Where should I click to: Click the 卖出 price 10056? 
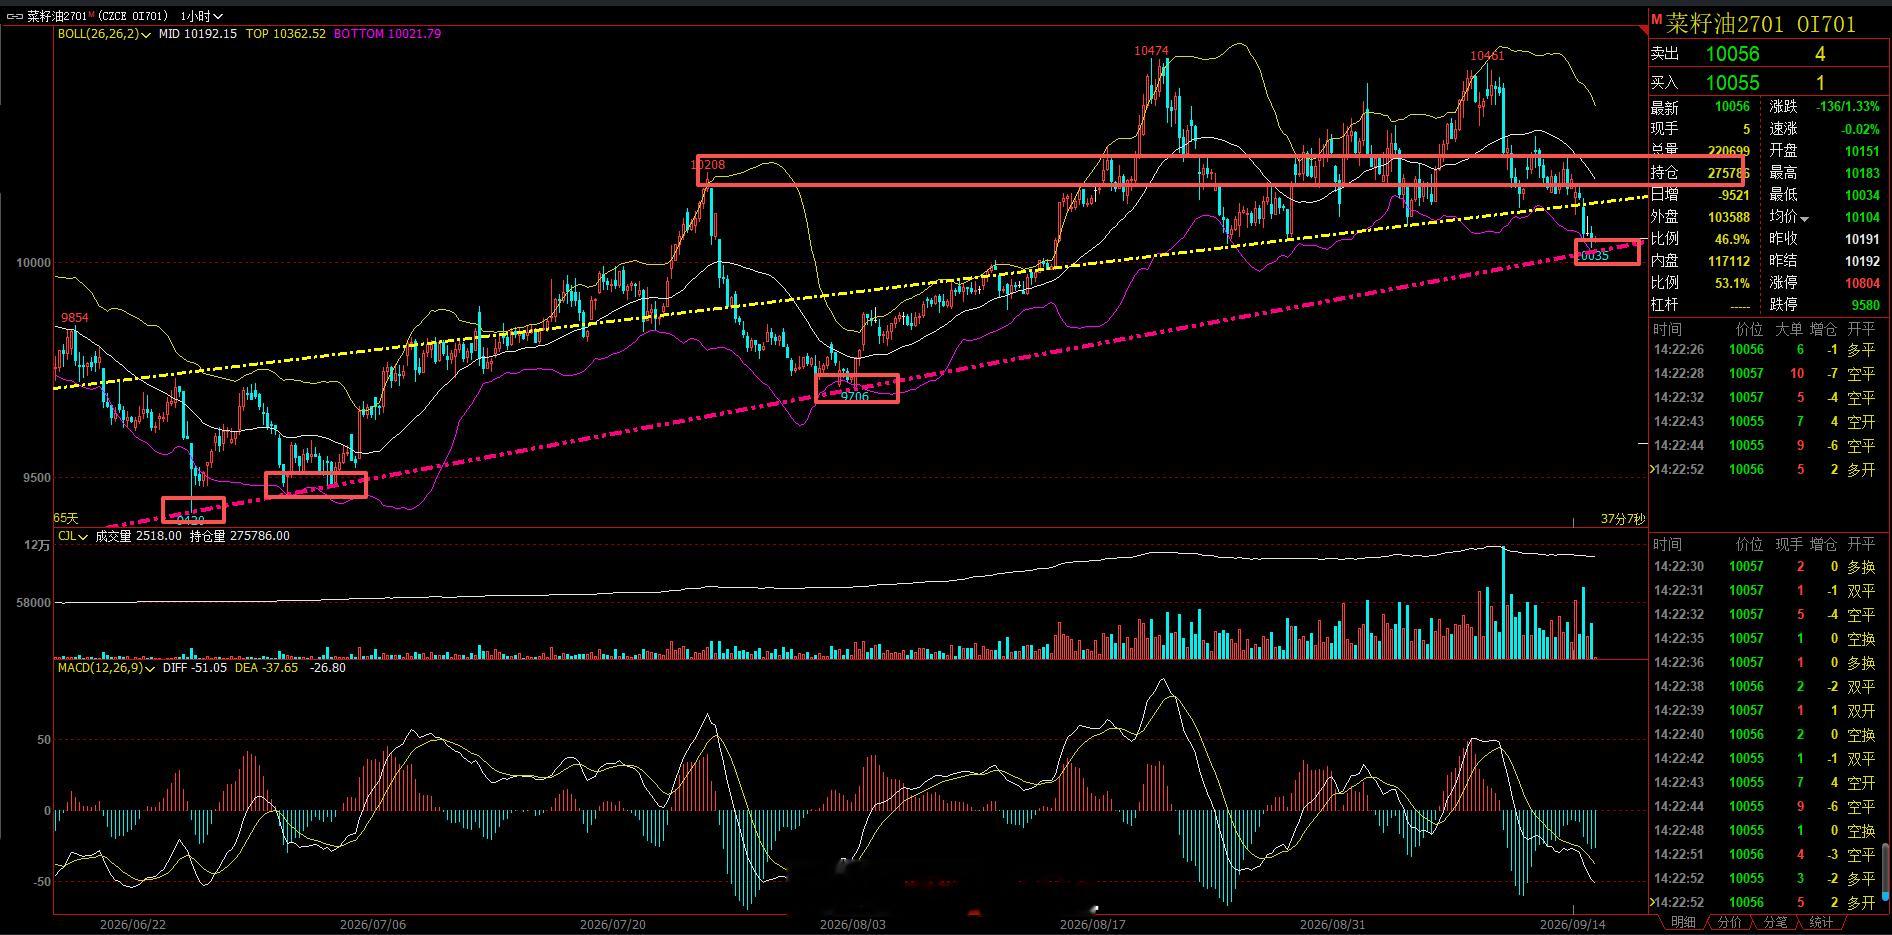1732,54
